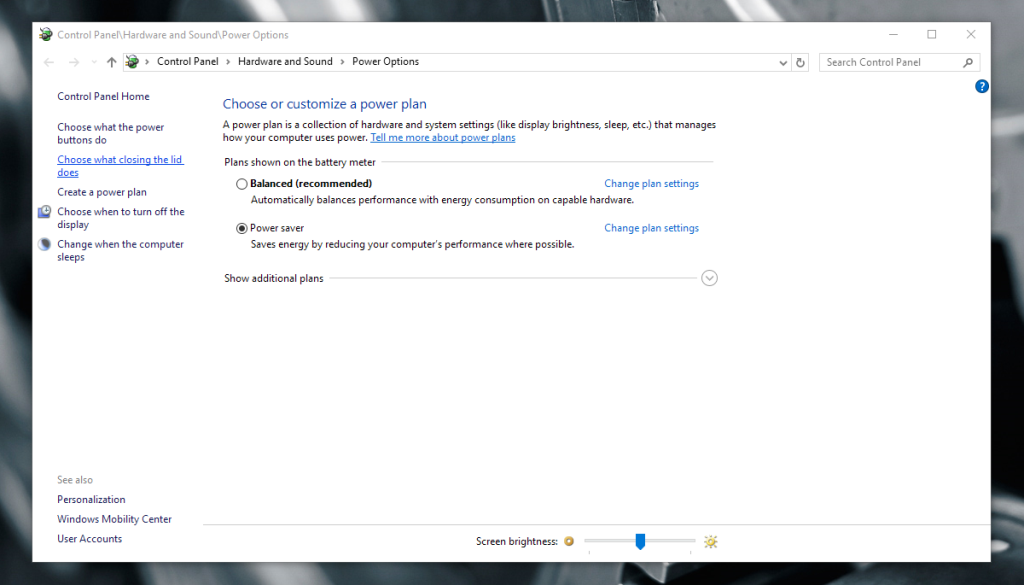
Task: Click the up-one-level arrow in navigation bar
Action: pyautogui.click(x=111, y=62)
